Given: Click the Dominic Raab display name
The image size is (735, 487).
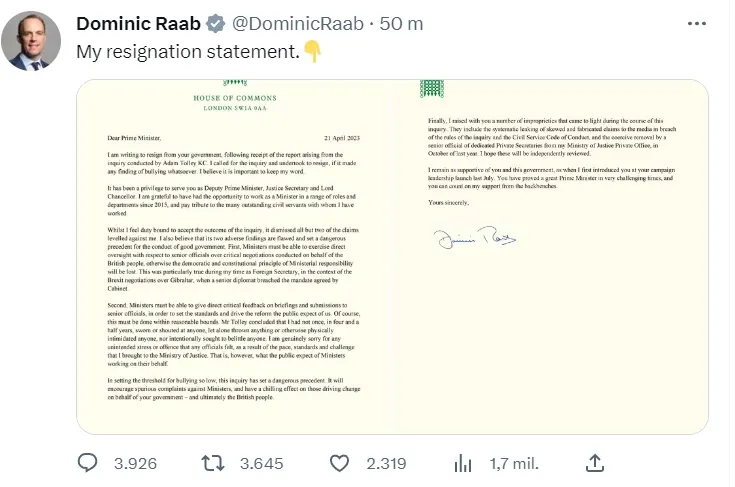Looking at the screenshot, I should click(x=138, y=23).
